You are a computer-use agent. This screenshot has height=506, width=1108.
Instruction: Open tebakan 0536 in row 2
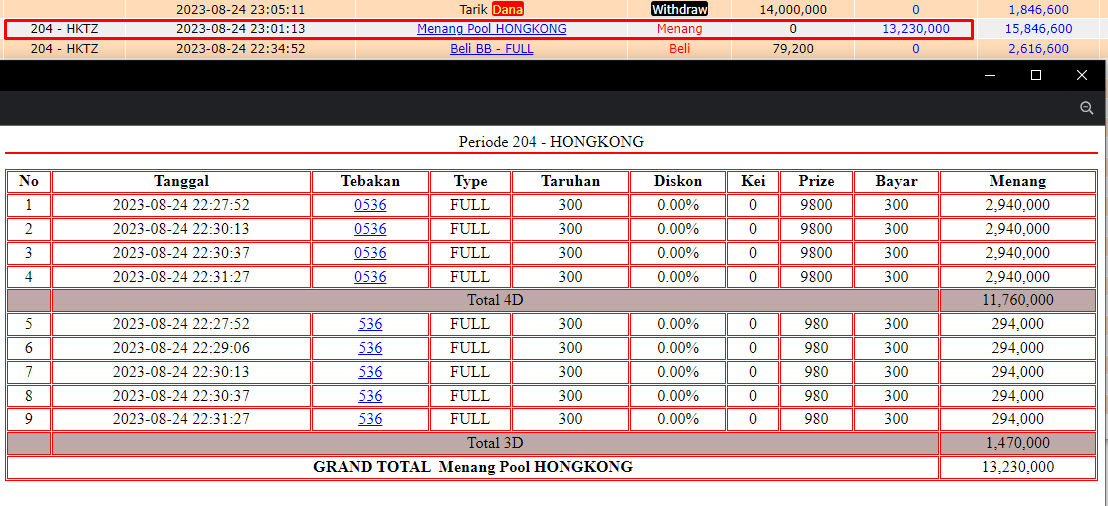point(370,229)
